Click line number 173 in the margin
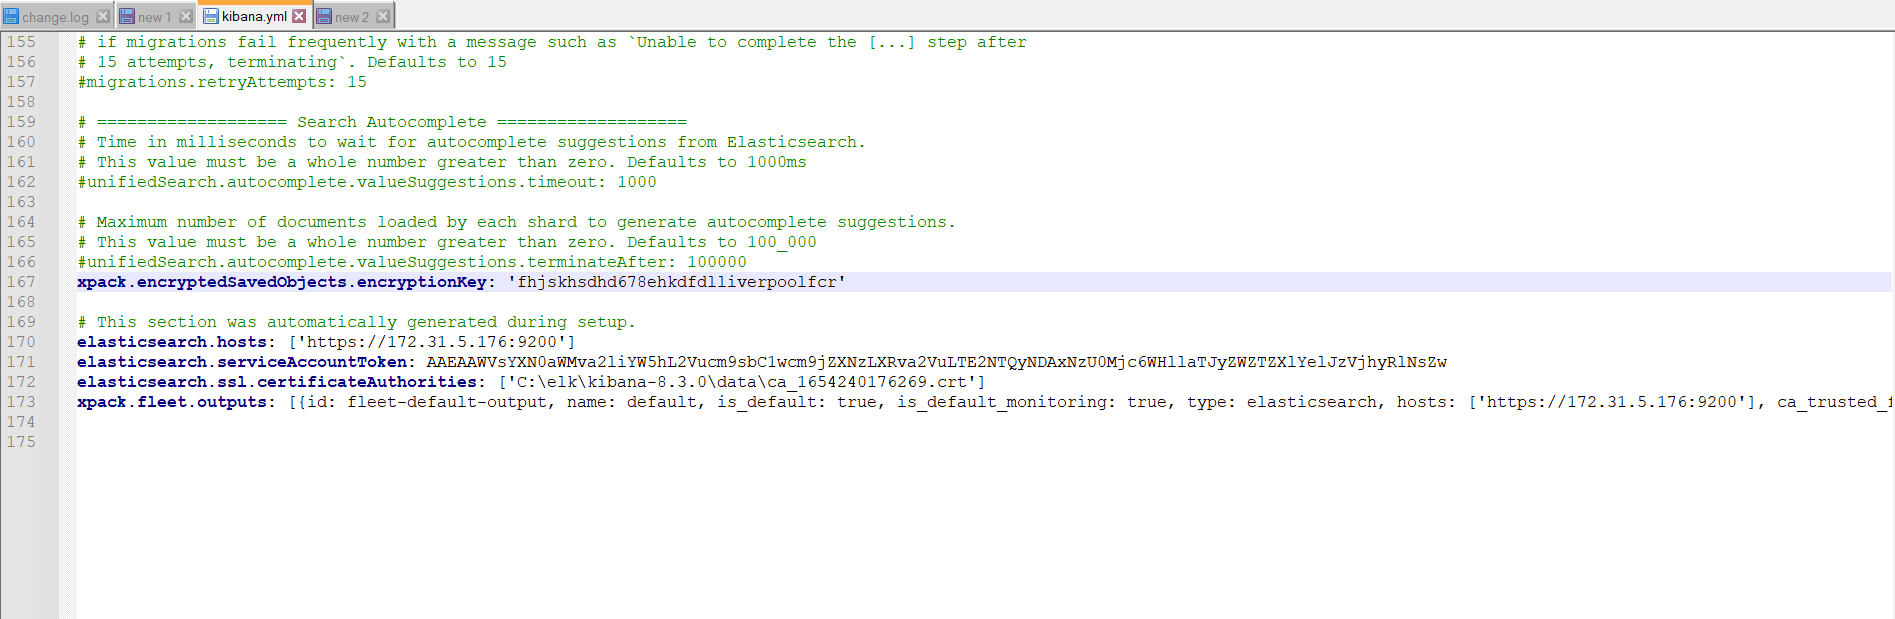This screenshot has height=619, width=1895. (x=21, y=402)
